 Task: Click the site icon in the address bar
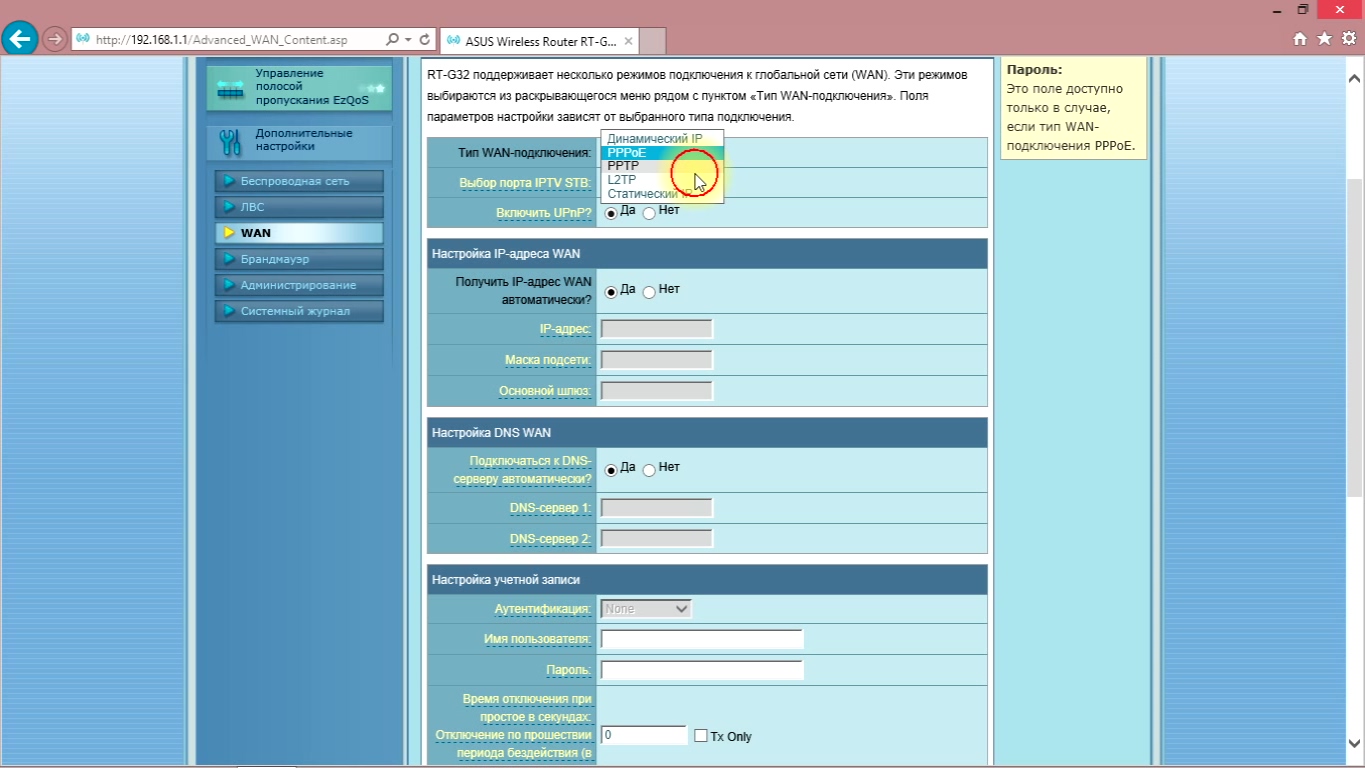click(84, 40)
